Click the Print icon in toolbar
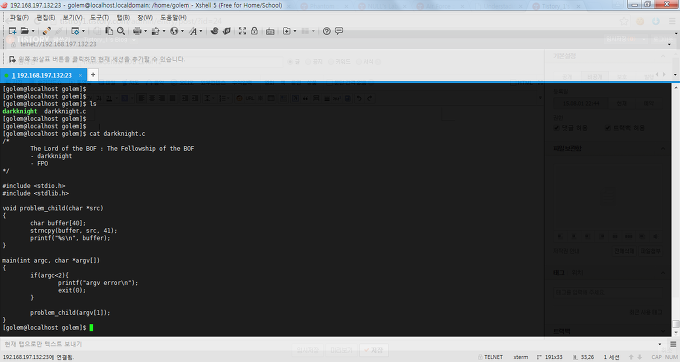Screen dimensions: 680x362 pyautogui.click(x=137, y=31)
